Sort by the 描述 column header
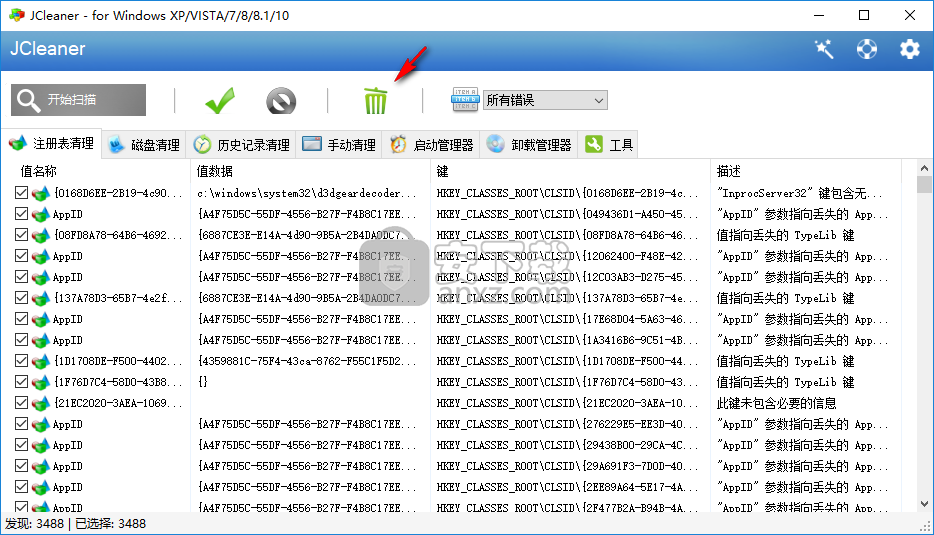Viewport: 934px width, 535px height. 728,172
